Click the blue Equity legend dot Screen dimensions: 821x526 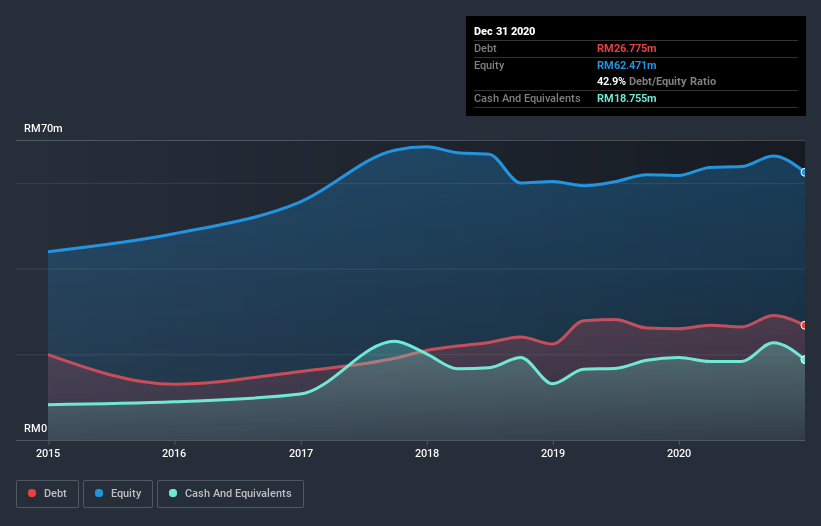[x=99, y=493]
